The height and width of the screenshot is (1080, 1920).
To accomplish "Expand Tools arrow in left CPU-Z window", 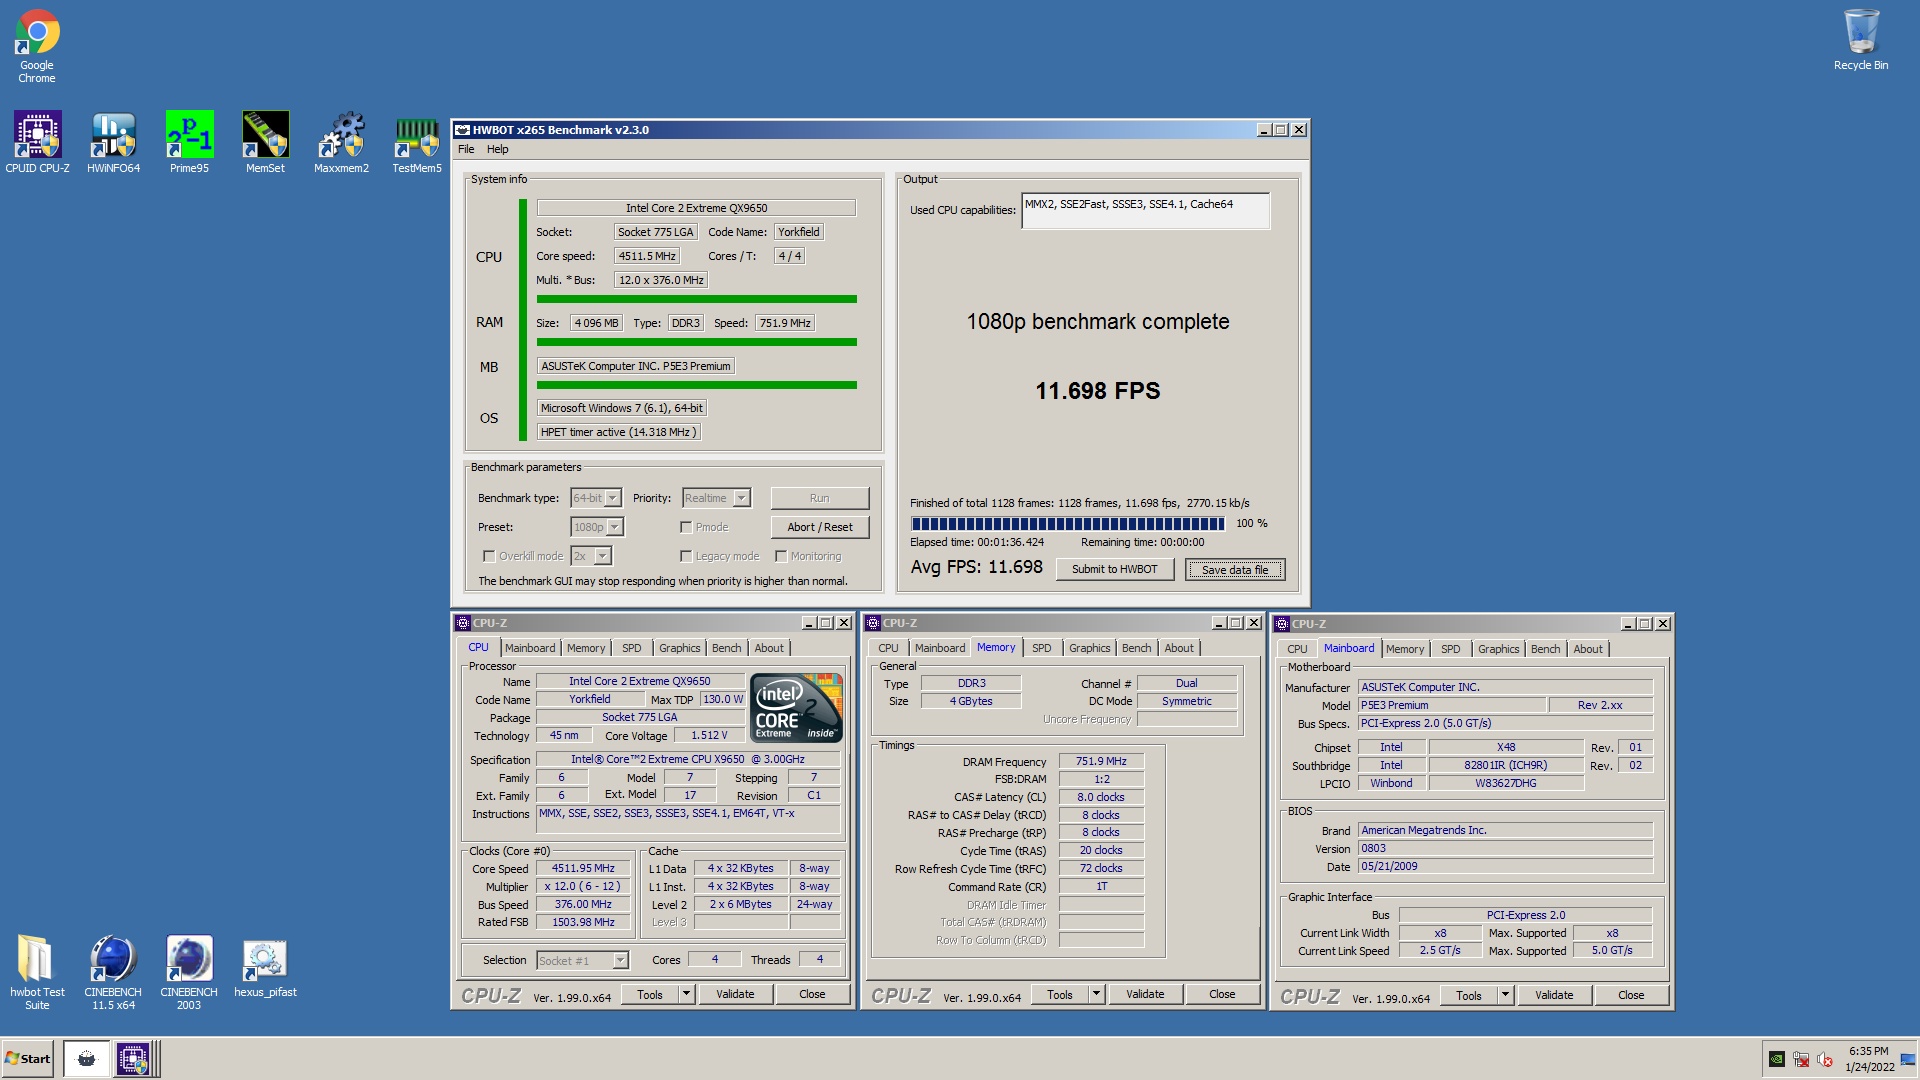I will pyautogui.click(x=687, y=994).
